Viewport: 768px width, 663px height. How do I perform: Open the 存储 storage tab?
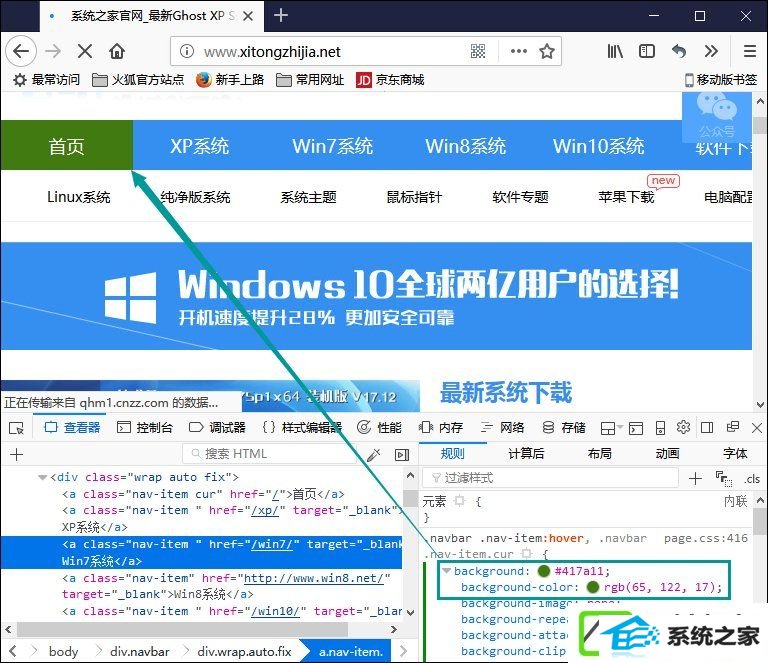point(564,427)
